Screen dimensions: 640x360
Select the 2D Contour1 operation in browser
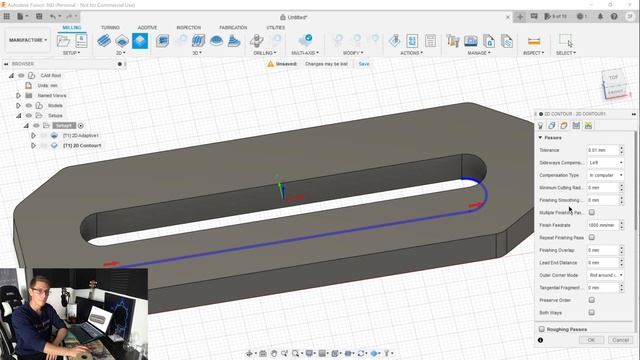coord(82,146)
